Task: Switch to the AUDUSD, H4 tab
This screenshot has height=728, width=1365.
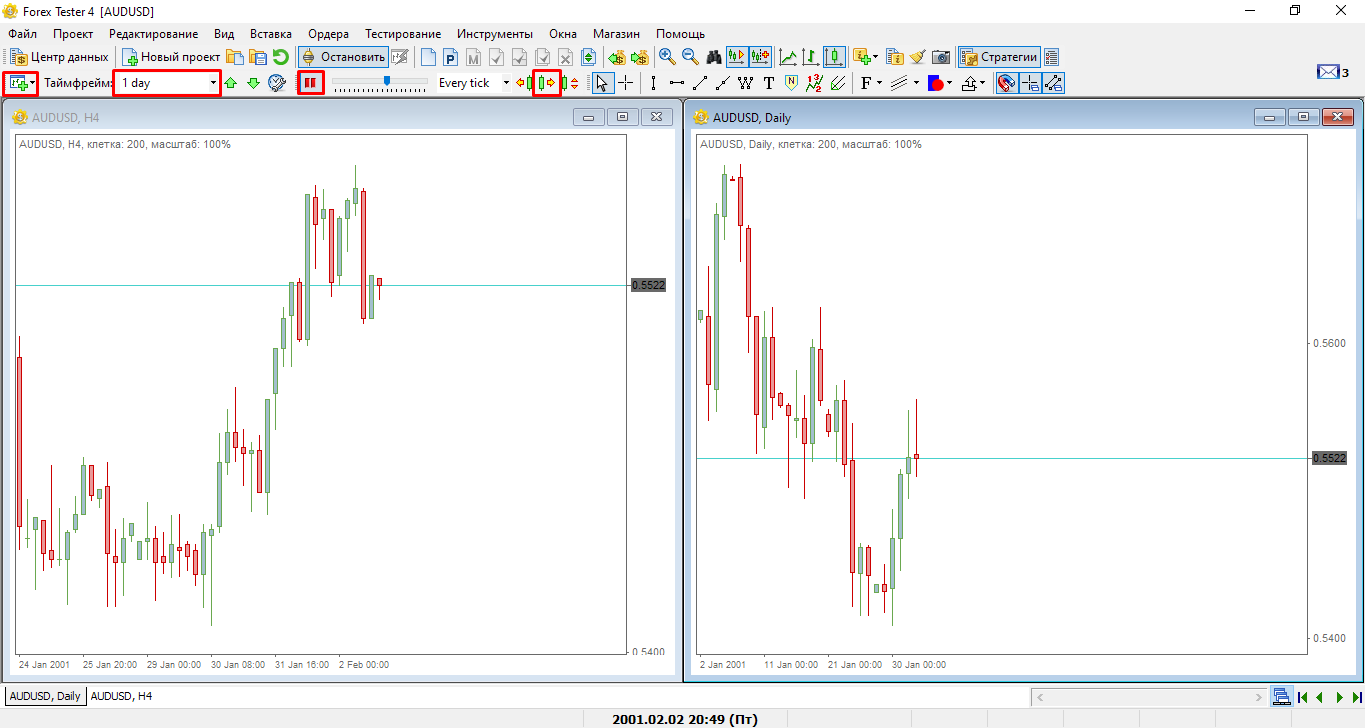Action: tap(121, 696)
